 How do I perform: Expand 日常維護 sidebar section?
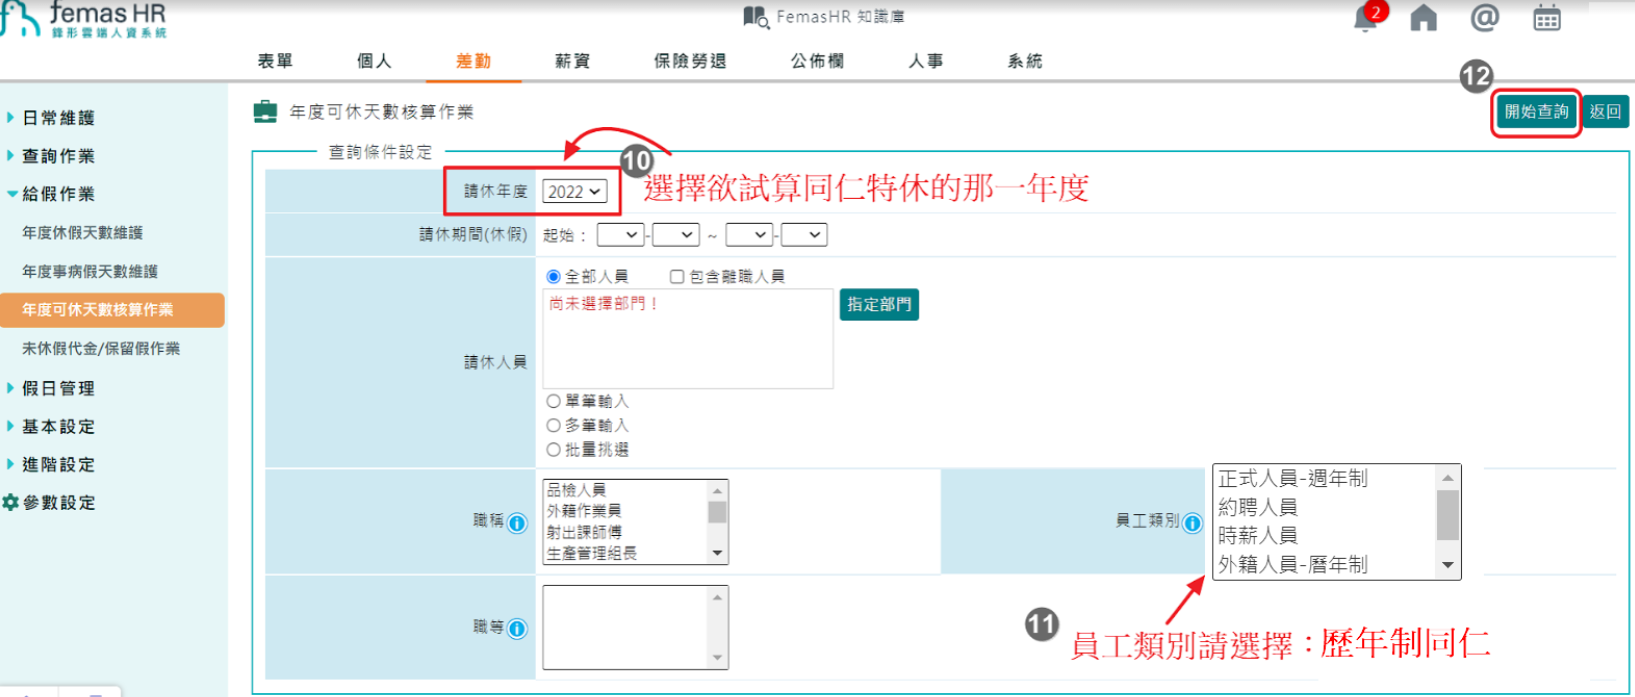point(58,118)
